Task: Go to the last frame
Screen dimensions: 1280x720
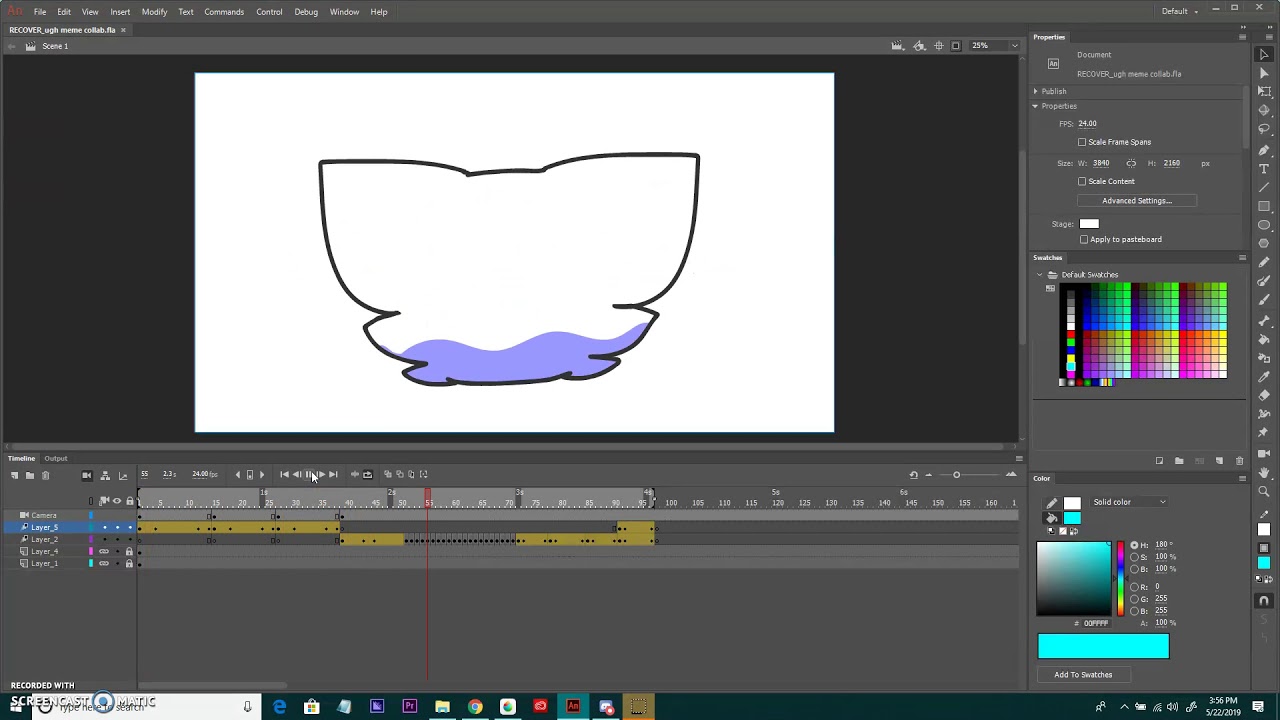Action: coord(333,475)
